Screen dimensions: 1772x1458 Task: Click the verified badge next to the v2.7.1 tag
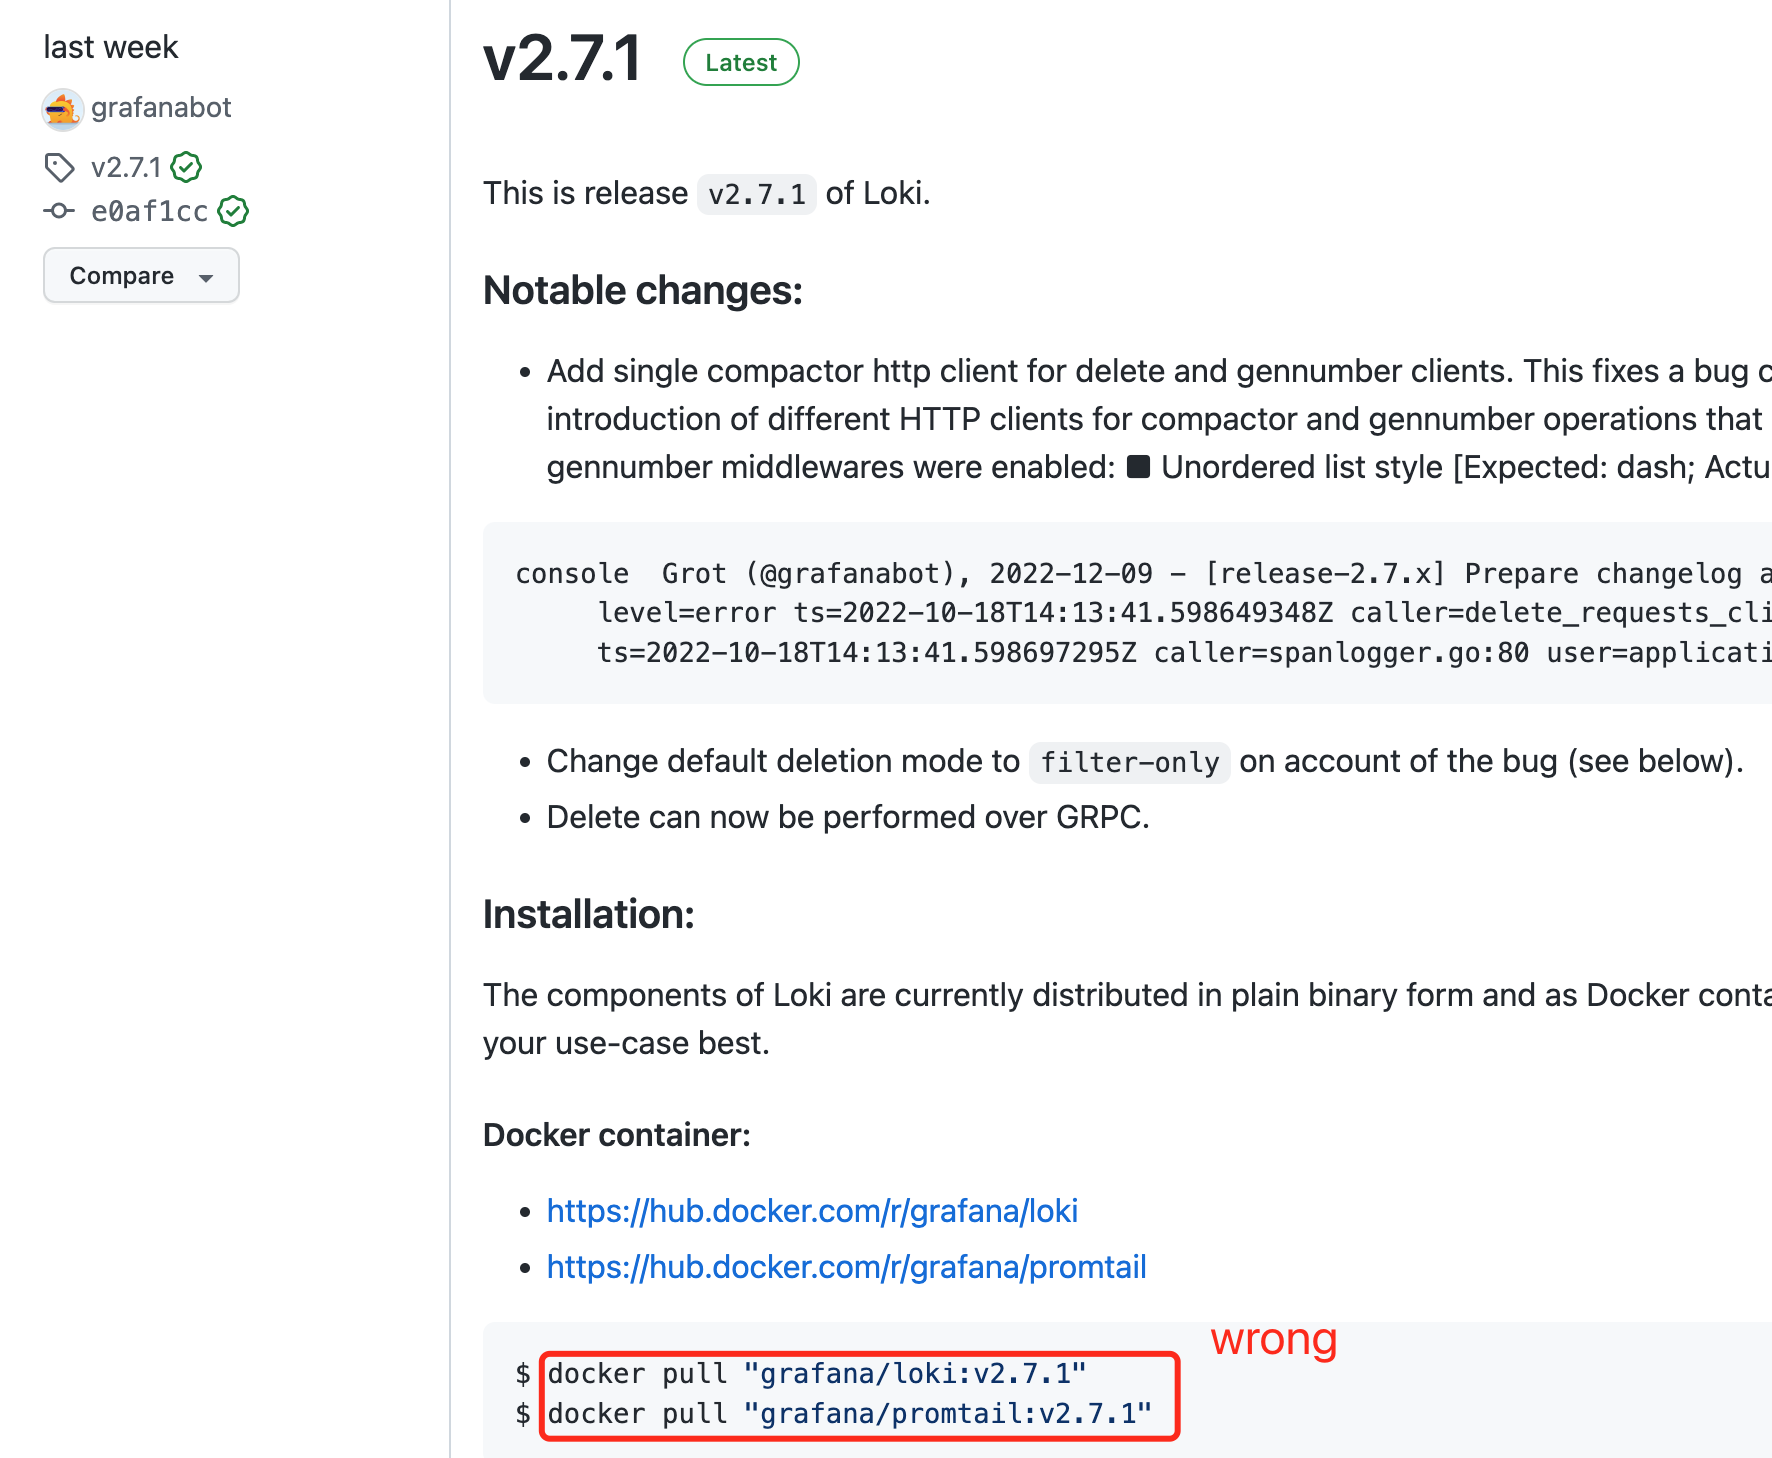pyautogui.click(x=187, y=168)
